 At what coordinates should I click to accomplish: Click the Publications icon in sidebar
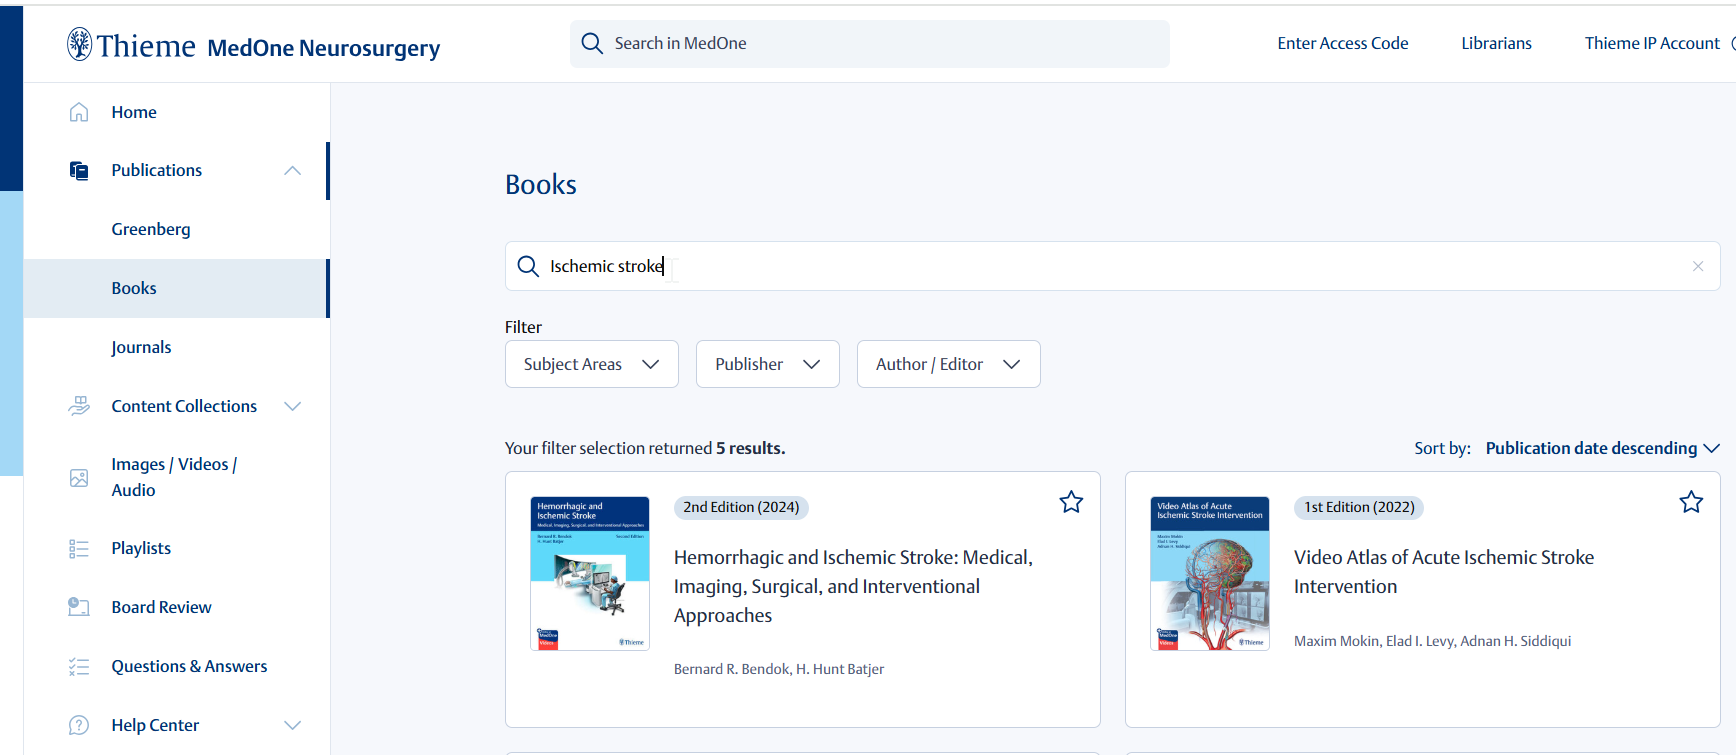click(79, 171)
